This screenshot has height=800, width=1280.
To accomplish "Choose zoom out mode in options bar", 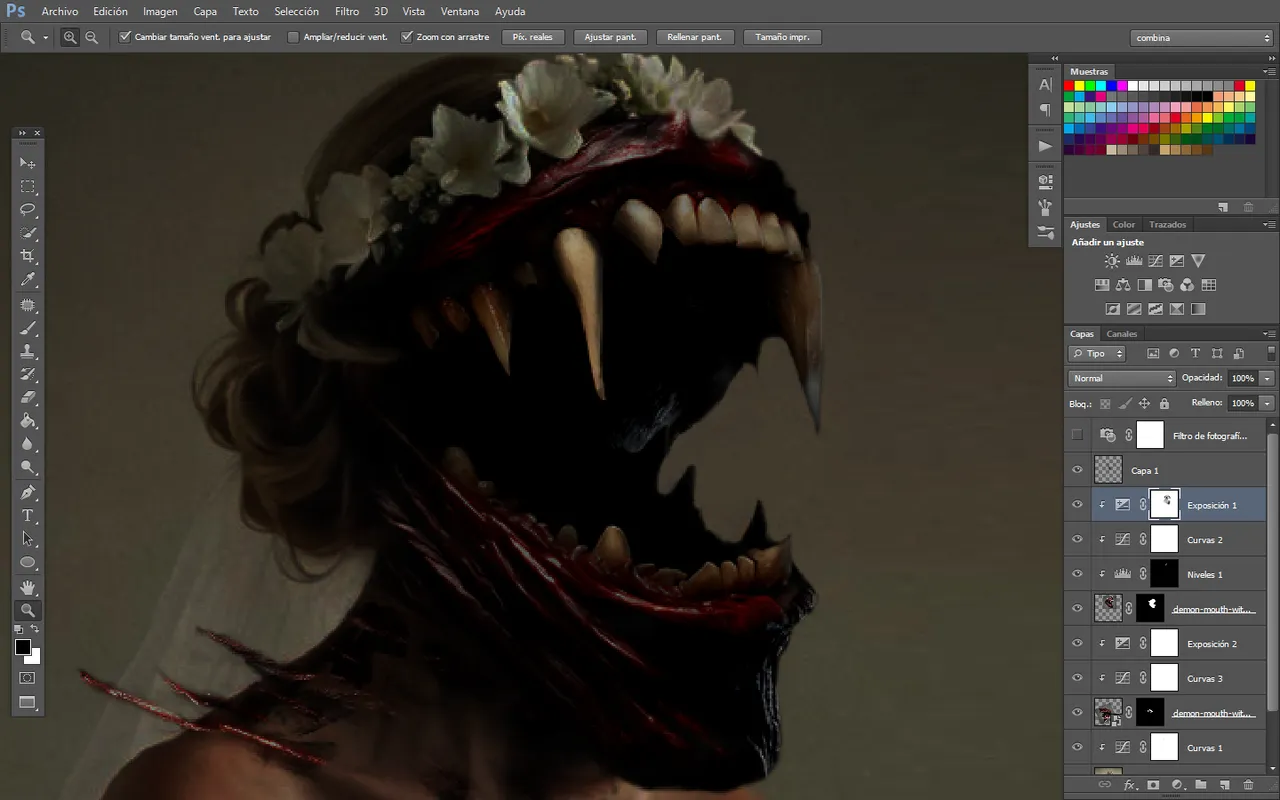I will point(91,37).
